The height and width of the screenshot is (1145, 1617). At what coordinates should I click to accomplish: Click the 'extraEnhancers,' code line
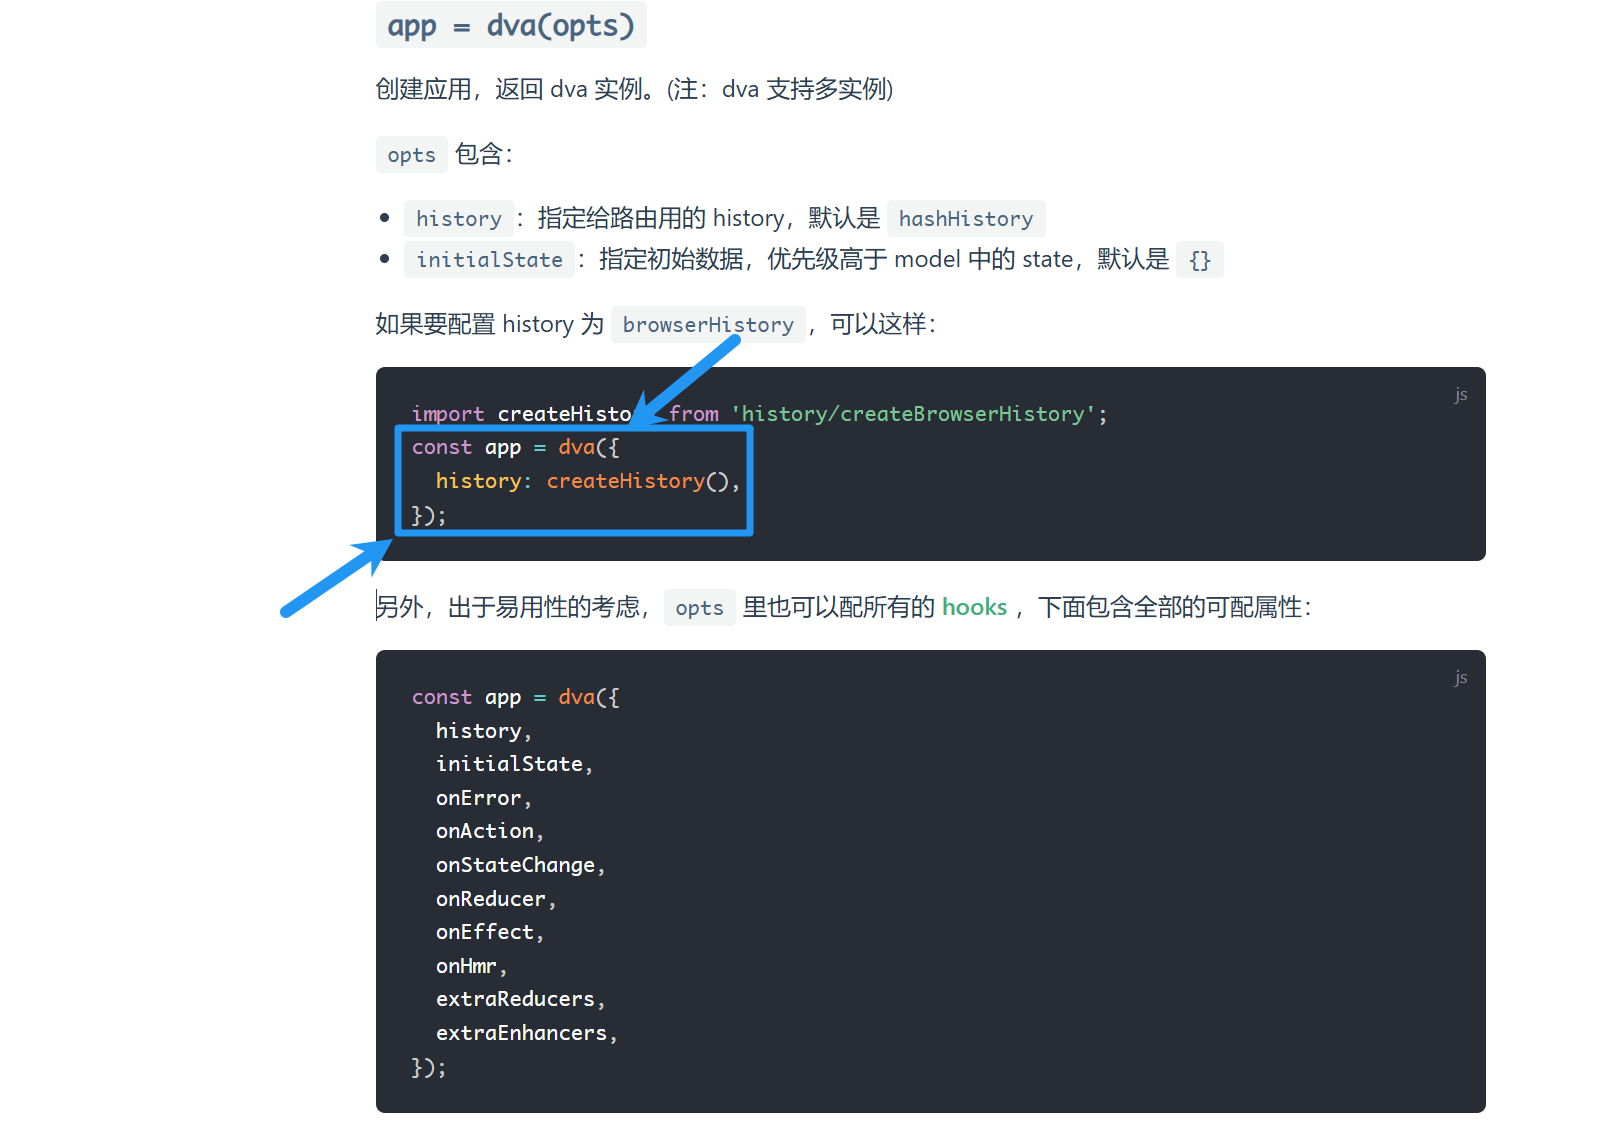point(527,1033)
